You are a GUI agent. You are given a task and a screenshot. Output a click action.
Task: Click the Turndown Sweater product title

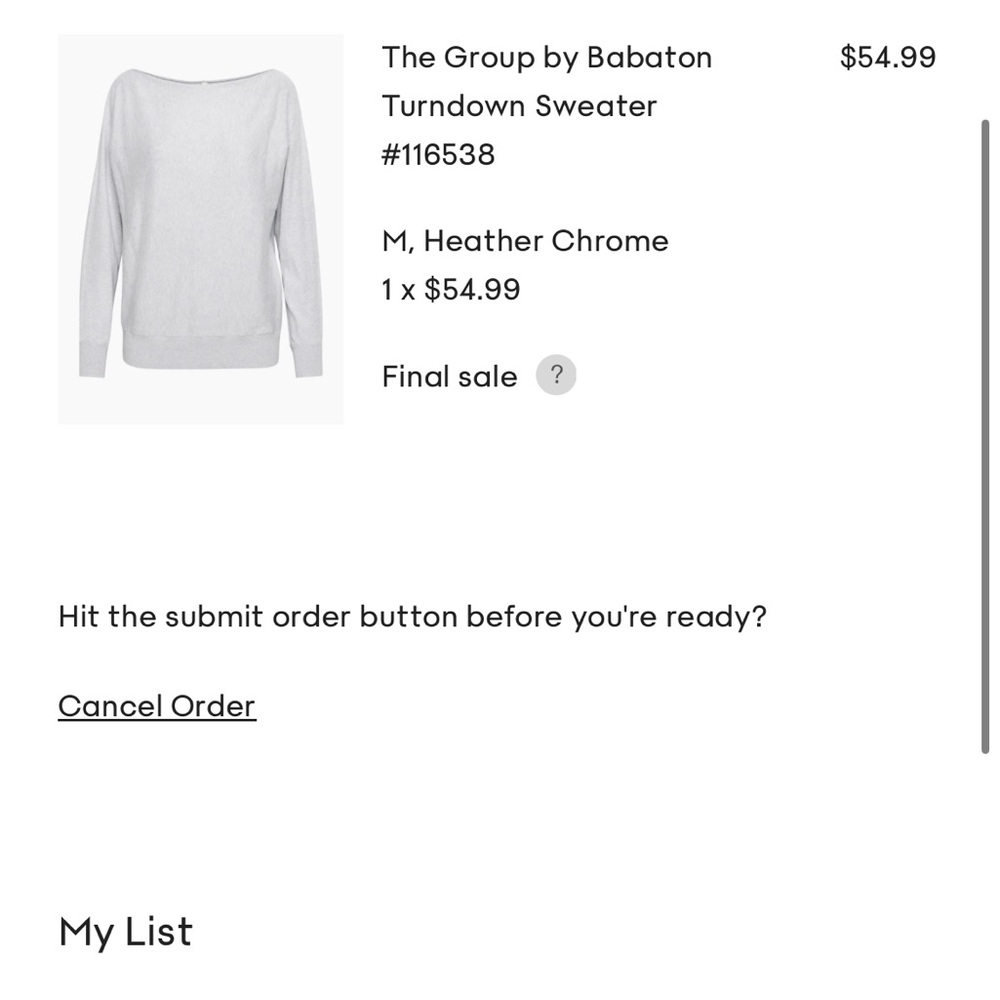[518, 106]
